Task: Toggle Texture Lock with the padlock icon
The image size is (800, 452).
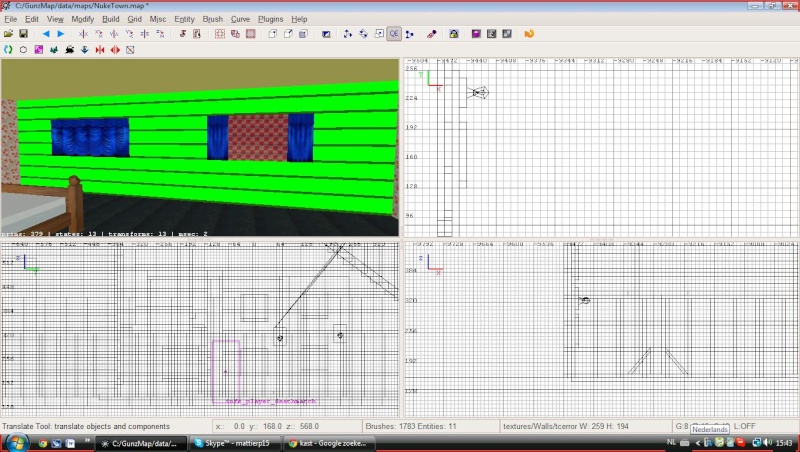Action: pyautogui.click(x=454, y=34)
